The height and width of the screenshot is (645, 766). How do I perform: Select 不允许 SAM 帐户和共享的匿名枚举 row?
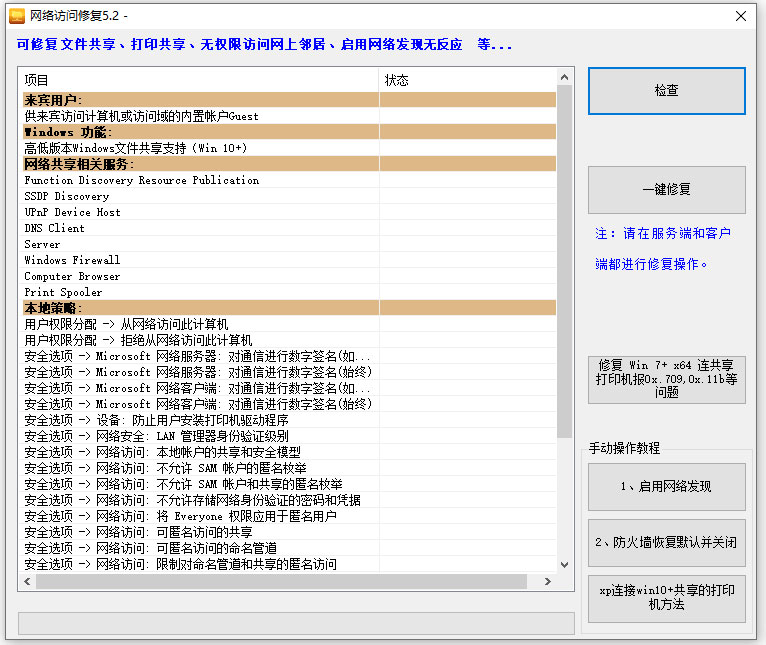coord(289,484)
